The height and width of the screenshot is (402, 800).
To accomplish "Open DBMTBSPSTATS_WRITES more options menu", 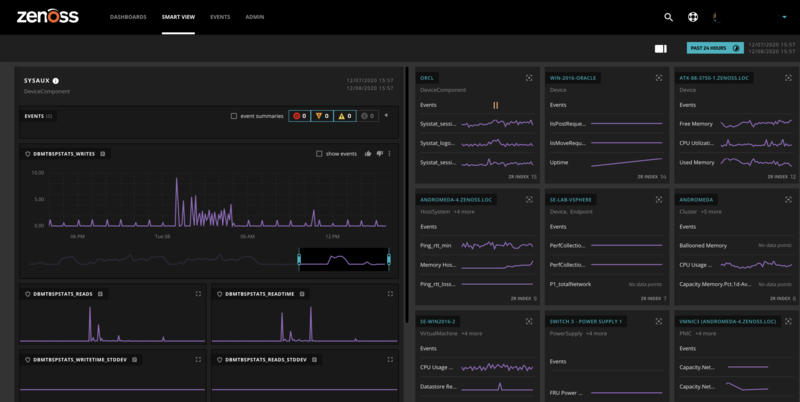I will click(389, 154).
